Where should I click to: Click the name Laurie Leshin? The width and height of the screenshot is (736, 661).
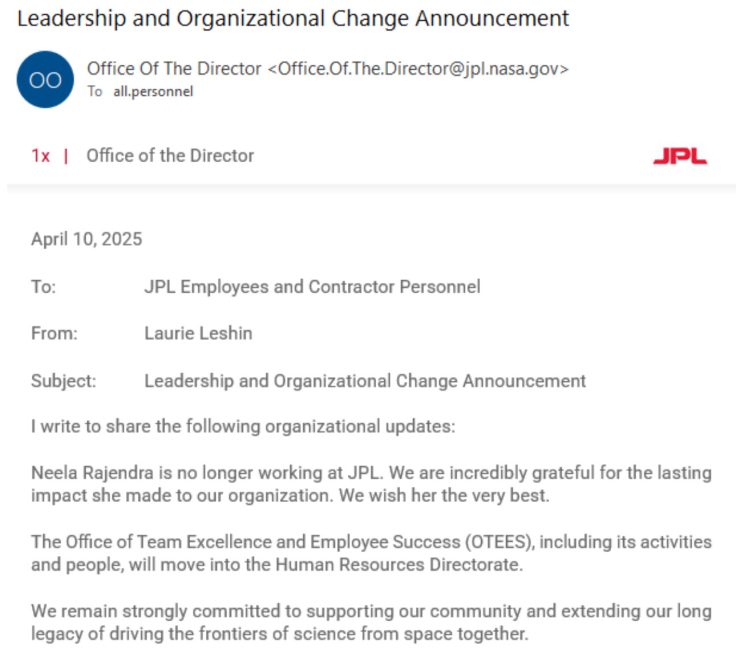[x=198, y=334]
